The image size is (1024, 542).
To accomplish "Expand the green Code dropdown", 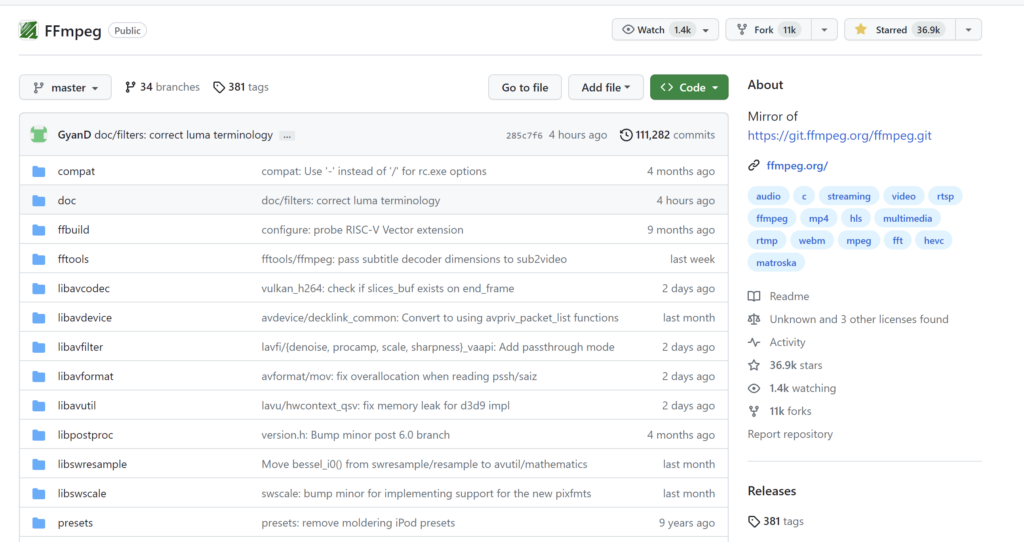I will (689, 88).
